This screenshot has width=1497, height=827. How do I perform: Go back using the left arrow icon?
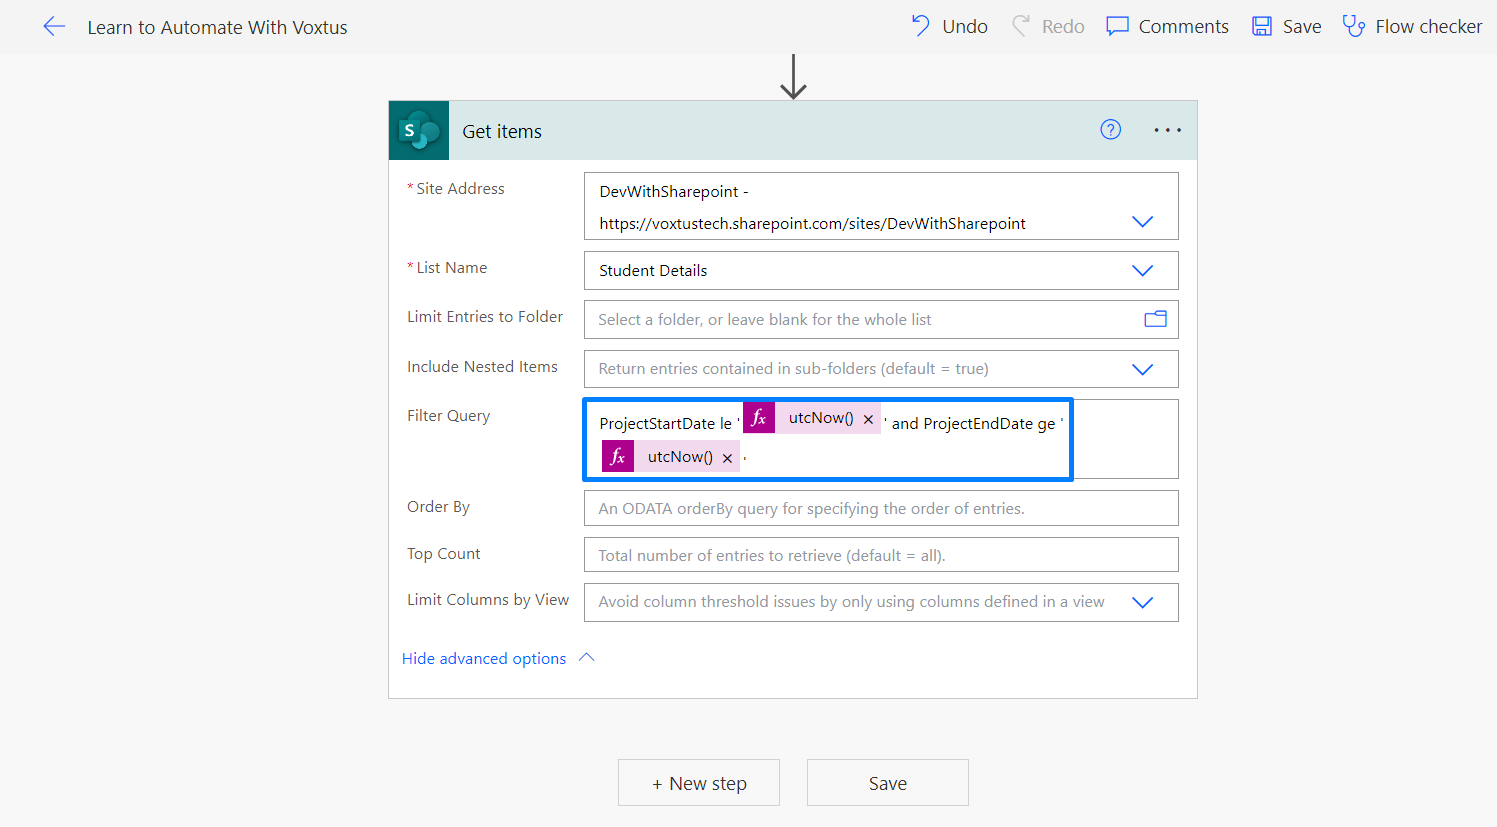(54, 27)
